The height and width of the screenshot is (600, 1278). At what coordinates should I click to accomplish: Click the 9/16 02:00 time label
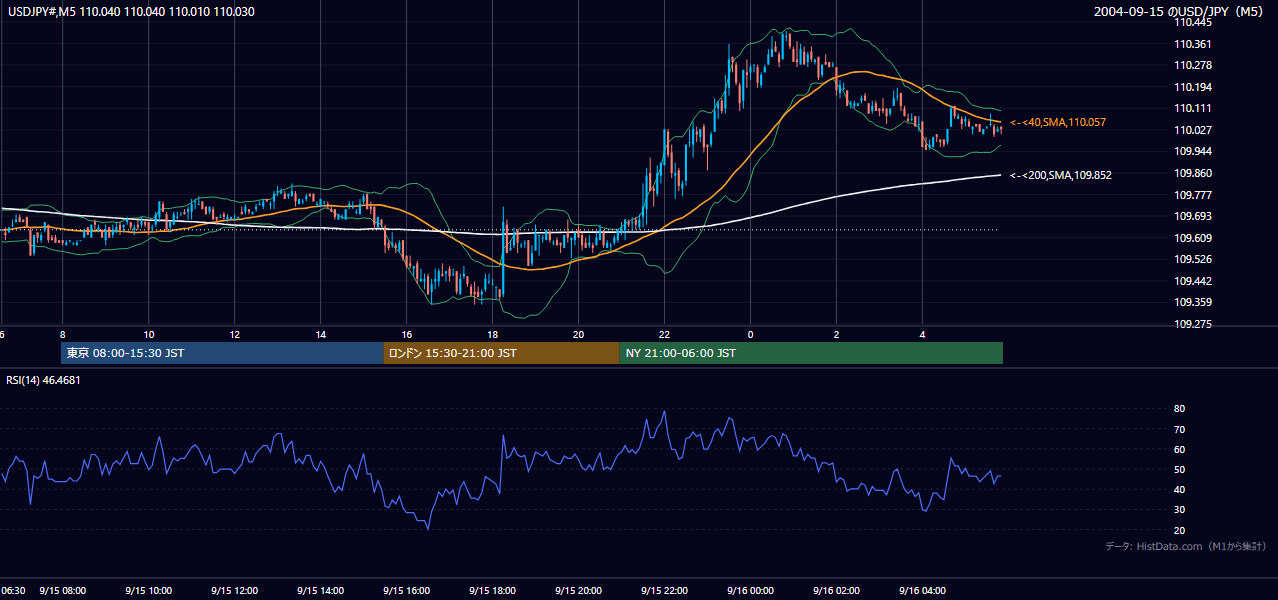coord(836,590)
